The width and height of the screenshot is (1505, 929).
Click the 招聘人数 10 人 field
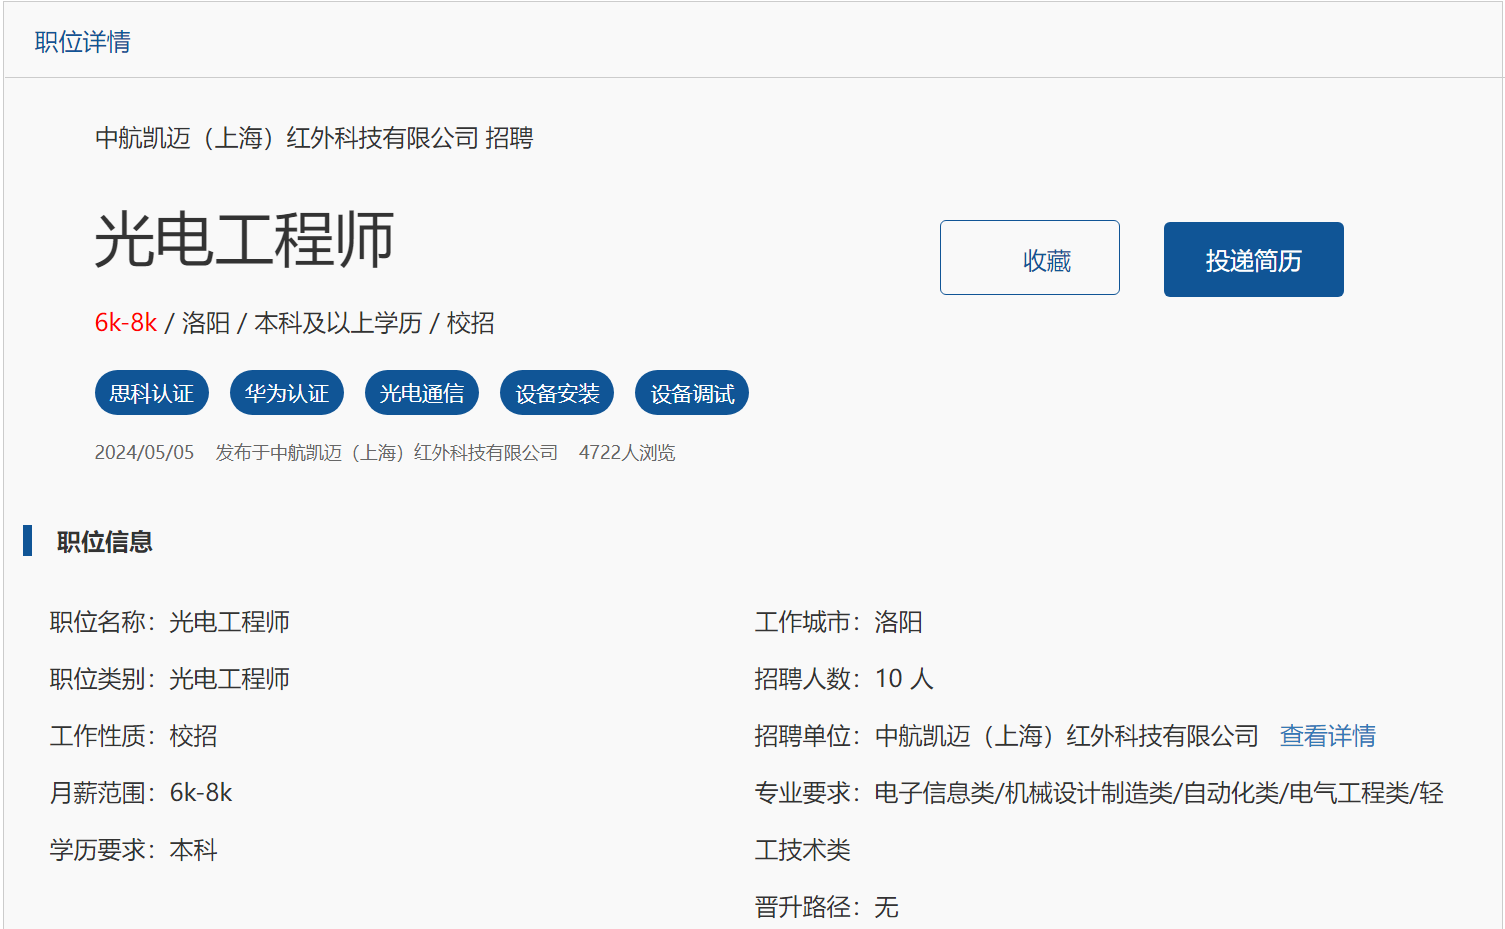pyautogui.click(x=843, y=679)
